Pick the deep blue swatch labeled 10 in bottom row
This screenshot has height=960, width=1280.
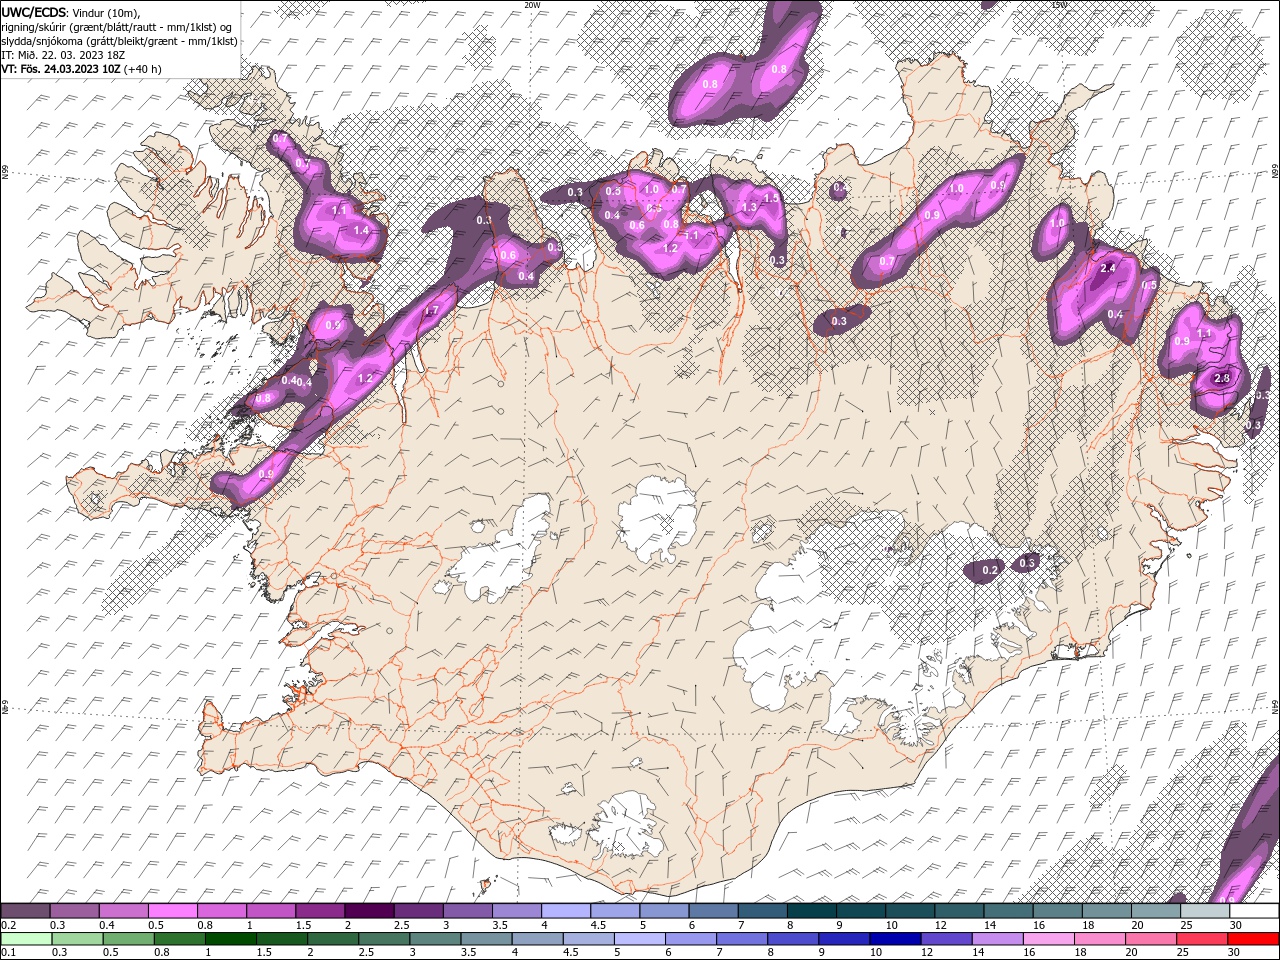tap(894, 939)
